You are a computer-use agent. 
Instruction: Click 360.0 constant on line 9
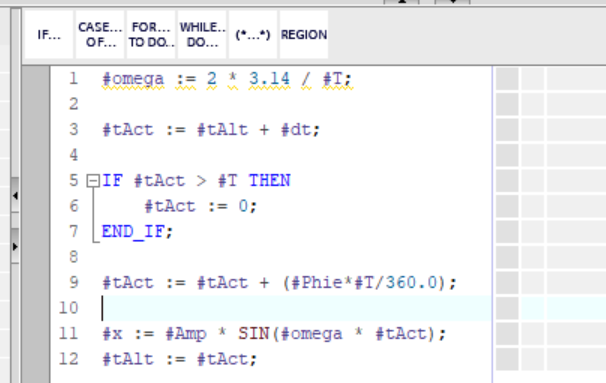pos(411,283)
